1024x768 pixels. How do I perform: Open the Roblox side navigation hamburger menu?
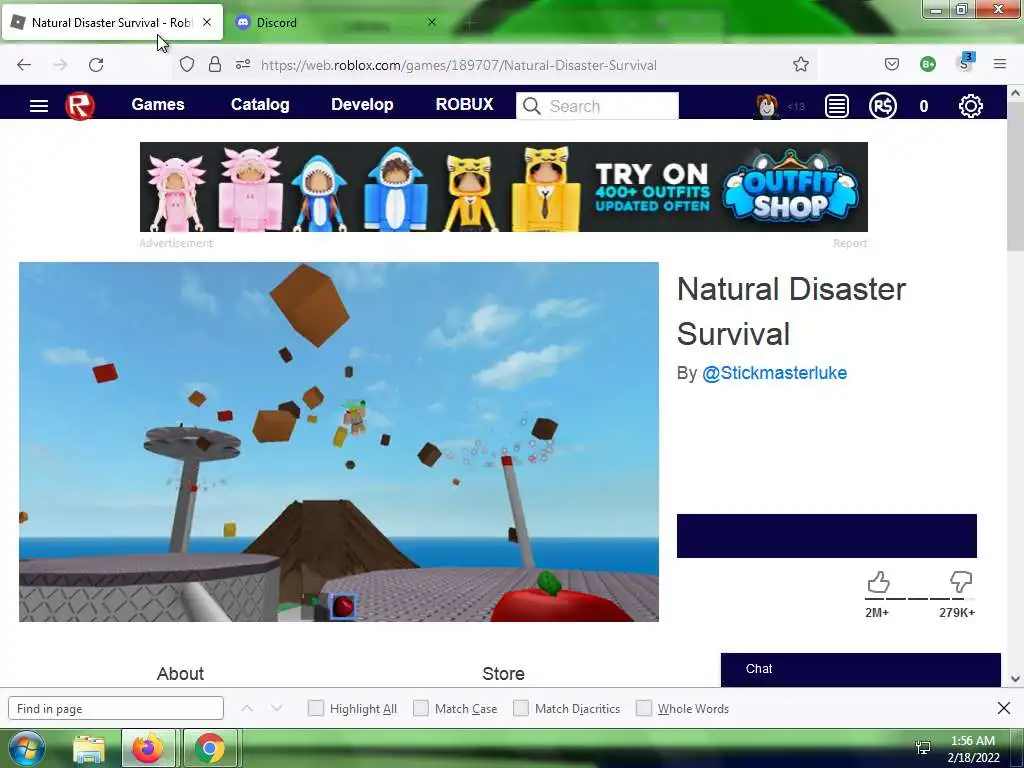[39, 106]
